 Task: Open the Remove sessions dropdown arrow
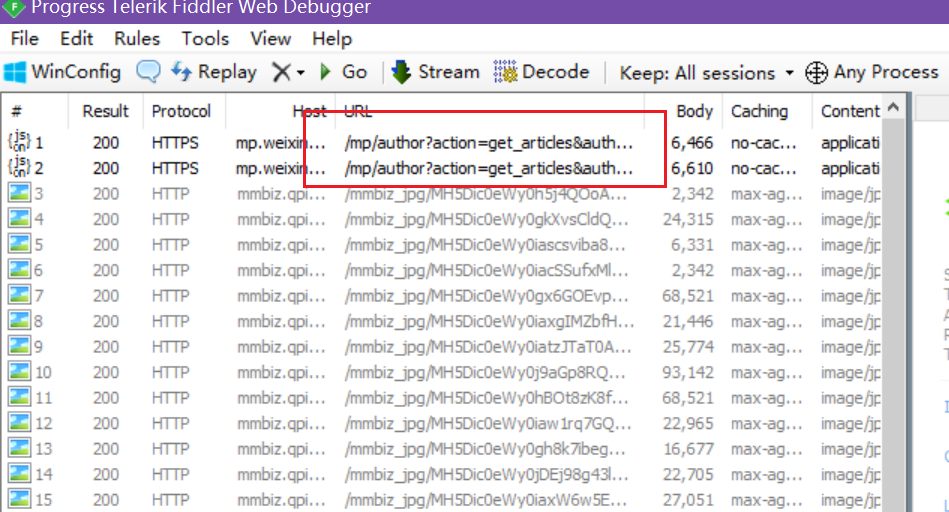301,73
